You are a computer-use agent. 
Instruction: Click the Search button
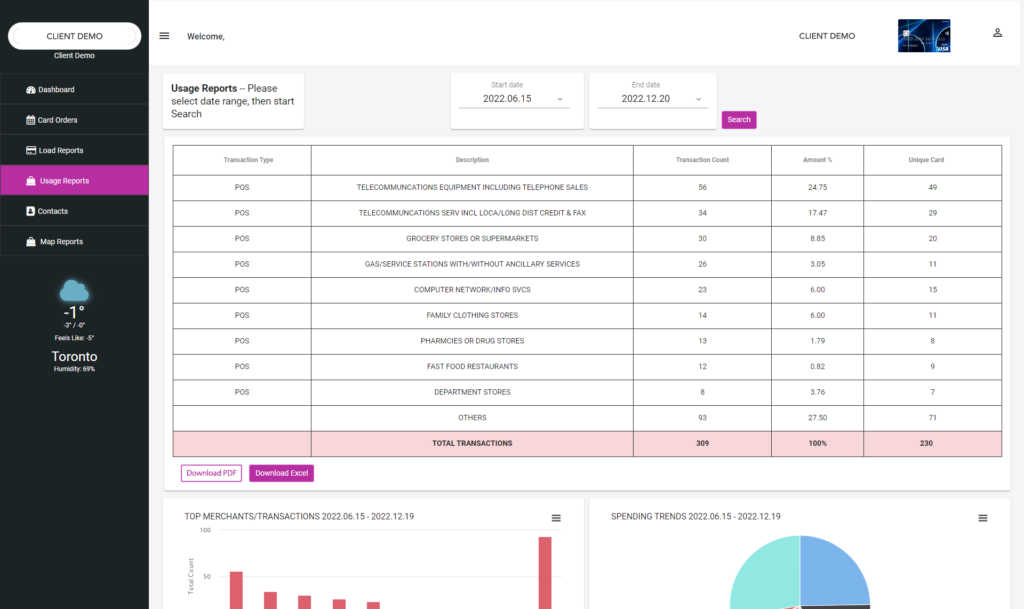(x=739, y=119)
